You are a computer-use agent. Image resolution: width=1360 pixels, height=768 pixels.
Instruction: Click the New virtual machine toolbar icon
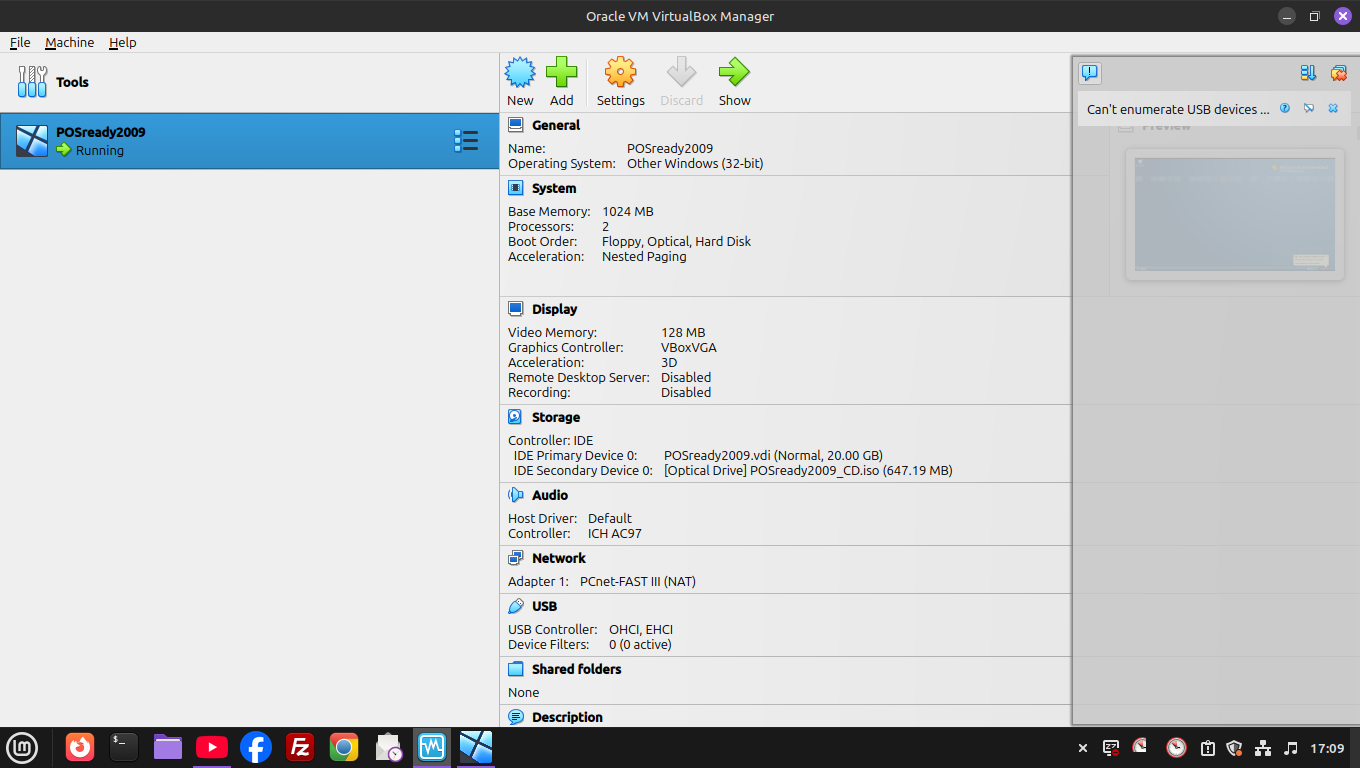pos(520,81)
